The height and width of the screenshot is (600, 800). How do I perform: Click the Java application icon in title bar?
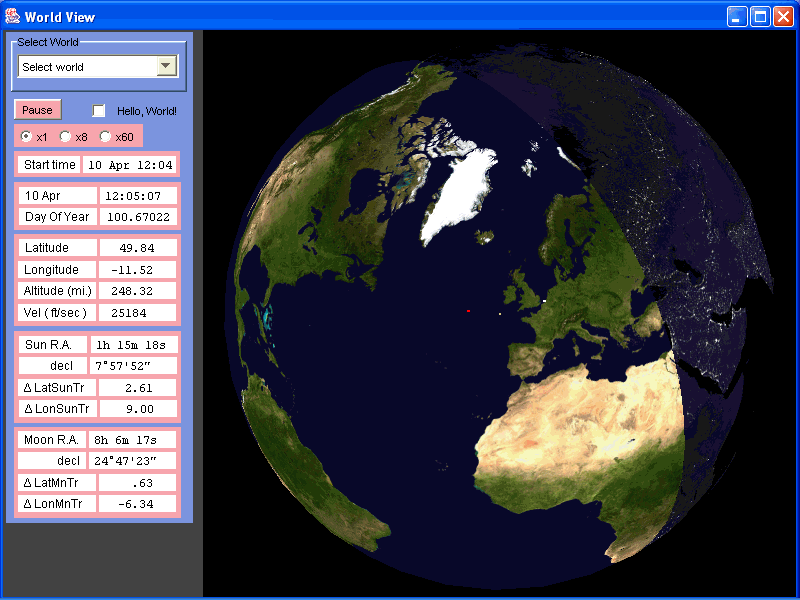click(x=12, y=15)
